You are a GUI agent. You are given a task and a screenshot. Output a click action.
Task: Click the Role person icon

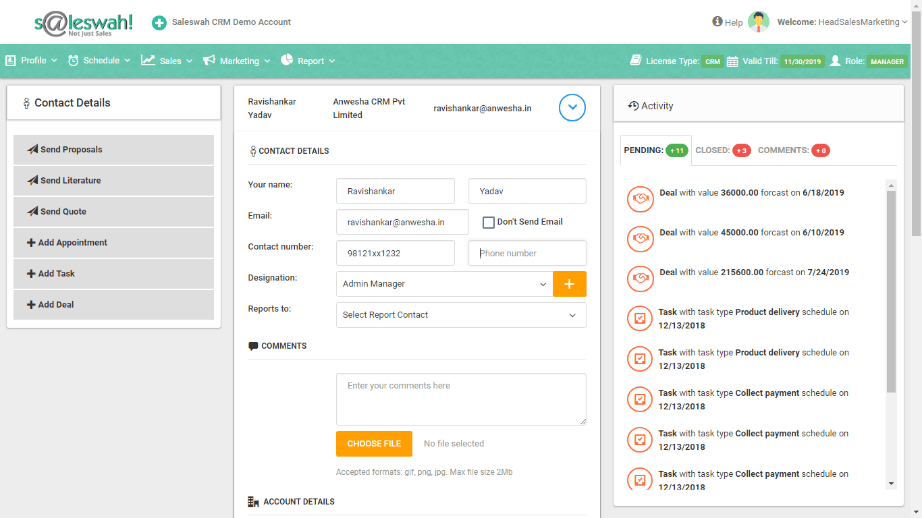point(835,61)
